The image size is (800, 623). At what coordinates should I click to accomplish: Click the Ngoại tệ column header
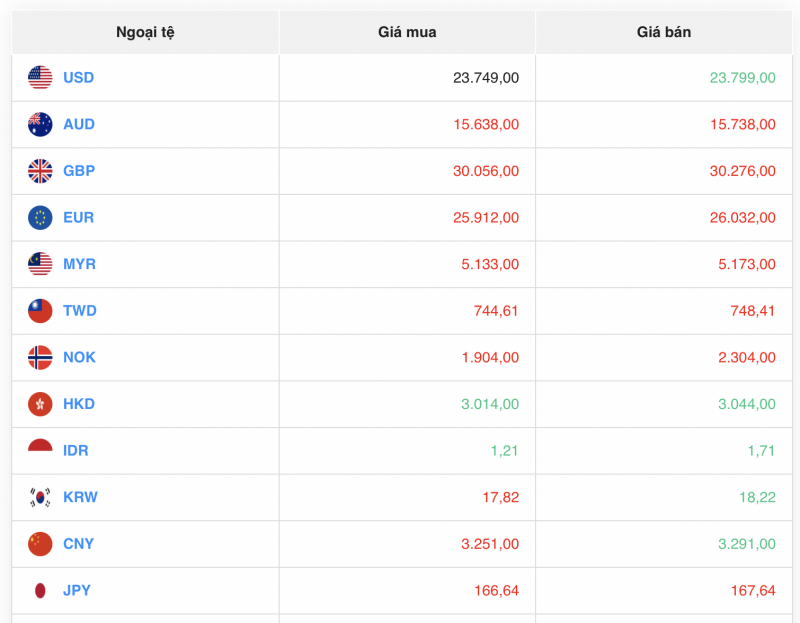[x=144, y=31]
